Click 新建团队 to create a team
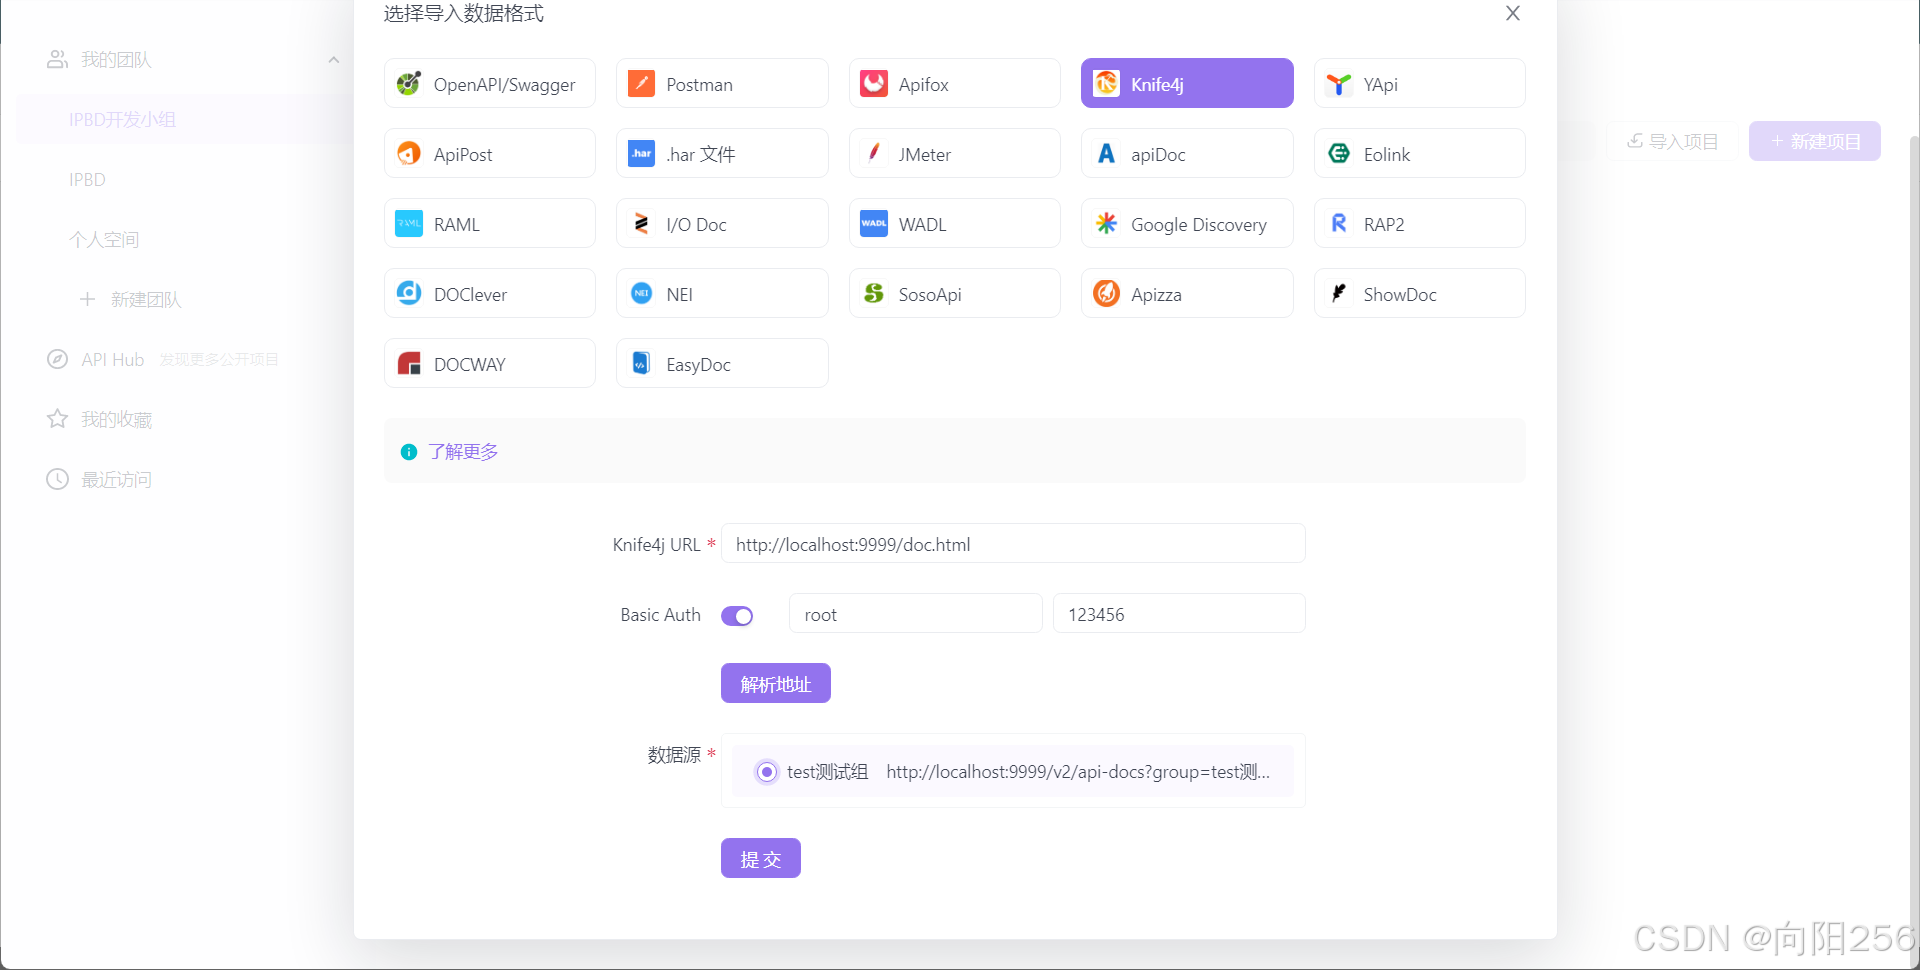 [130, 300]
